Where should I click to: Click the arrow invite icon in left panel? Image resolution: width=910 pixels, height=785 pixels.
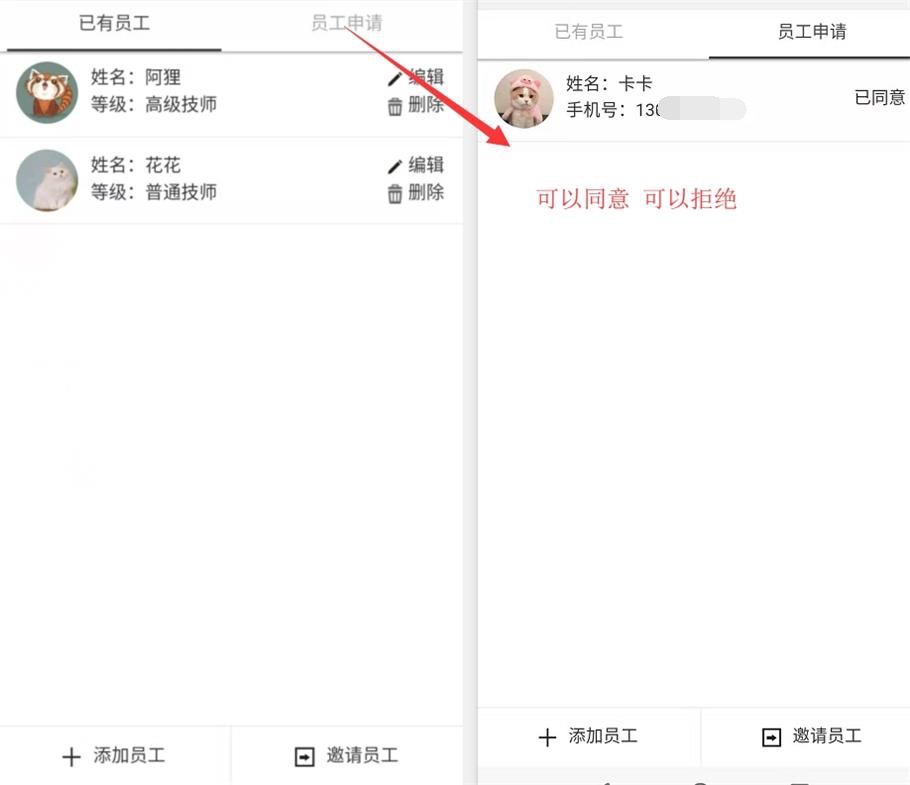[305, 757]
